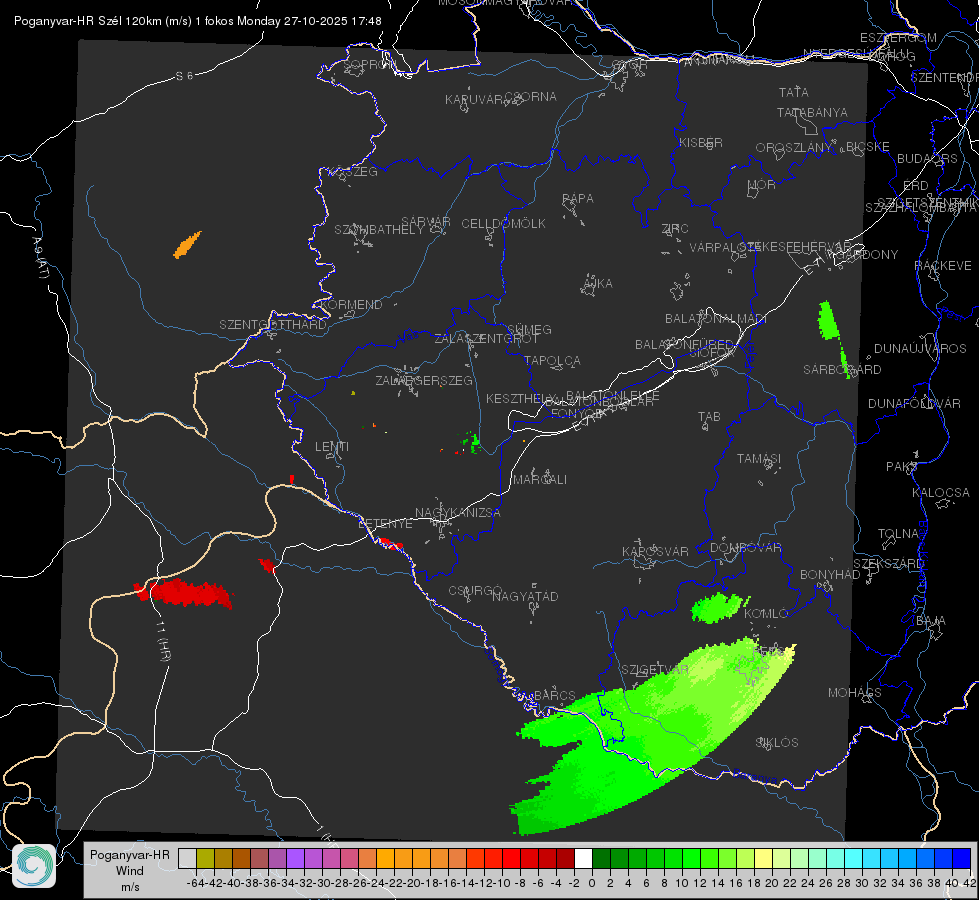The image size is (979, 900).
Task: Click the CSORNA city label
Action: click(531, 97)
